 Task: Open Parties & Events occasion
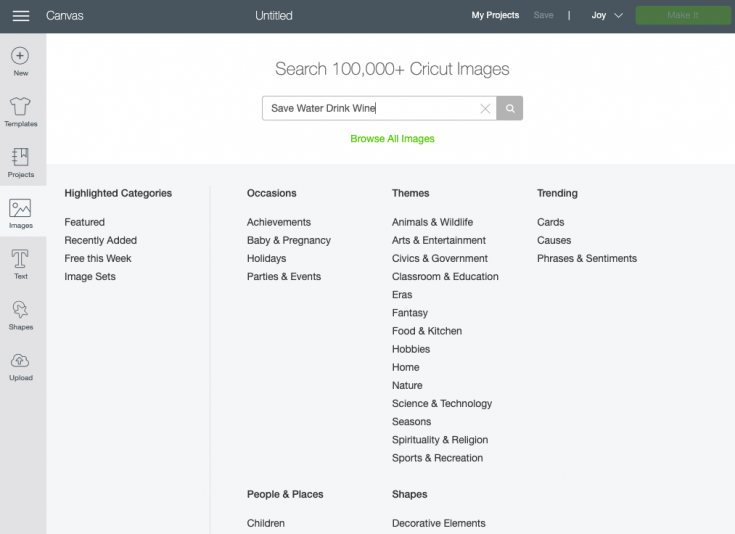284,277
